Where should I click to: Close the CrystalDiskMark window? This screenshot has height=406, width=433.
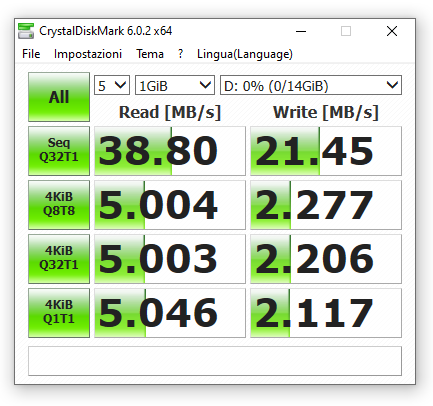click(x=392, y=31)
